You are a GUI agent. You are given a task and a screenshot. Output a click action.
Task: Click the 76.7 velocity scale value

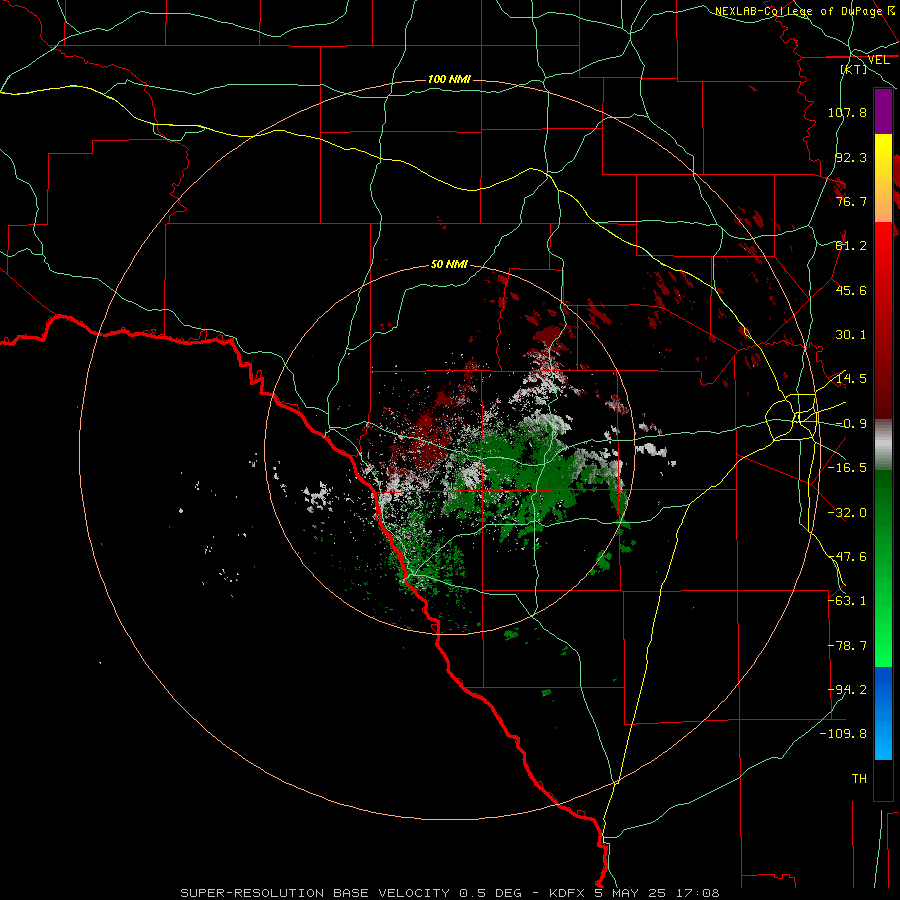click(x=851, y=201)
